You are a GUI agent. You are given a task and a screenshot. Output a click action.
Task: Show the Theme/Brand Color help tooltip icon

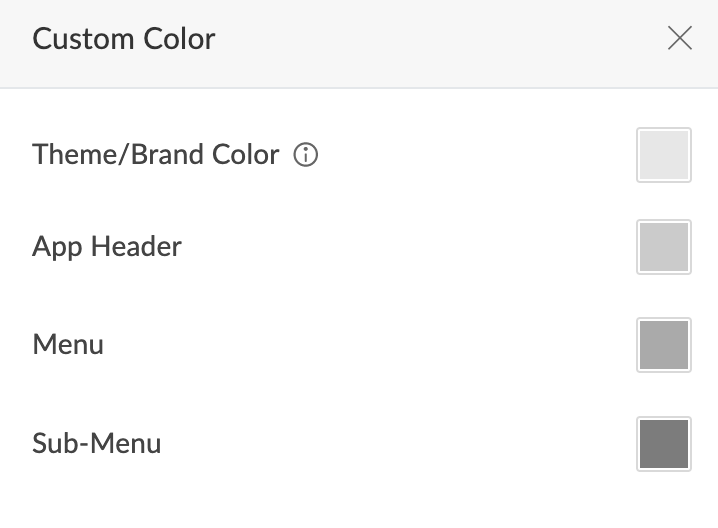pyautogui.click(x=306, y=155)
